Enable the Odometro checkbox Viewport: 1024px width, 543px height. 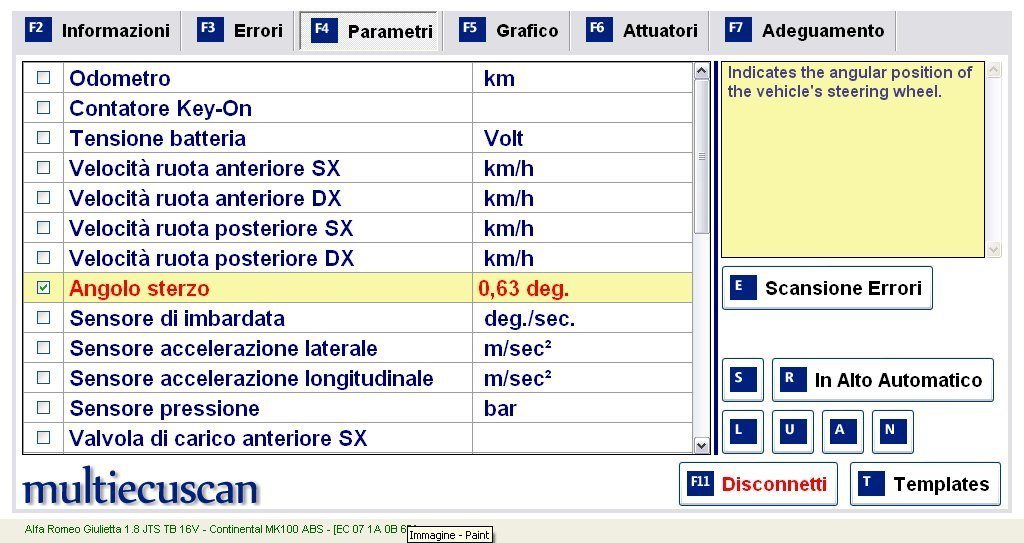click(x=44, y=78)
